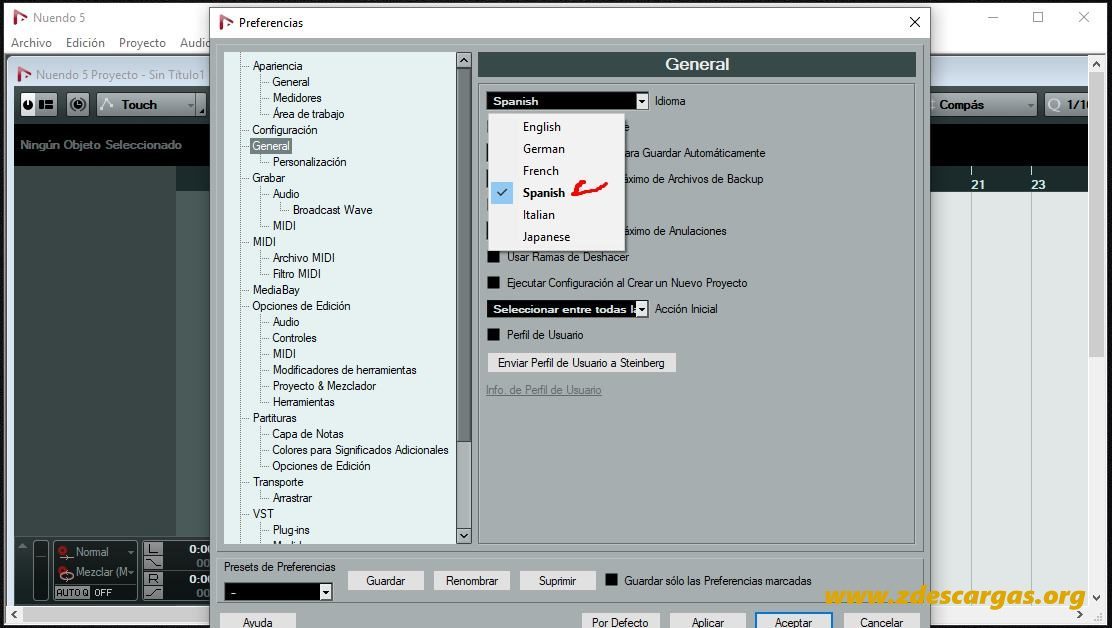Open the Archivo menu
The height and width of the screenshot is (628, 1112).
31,43
